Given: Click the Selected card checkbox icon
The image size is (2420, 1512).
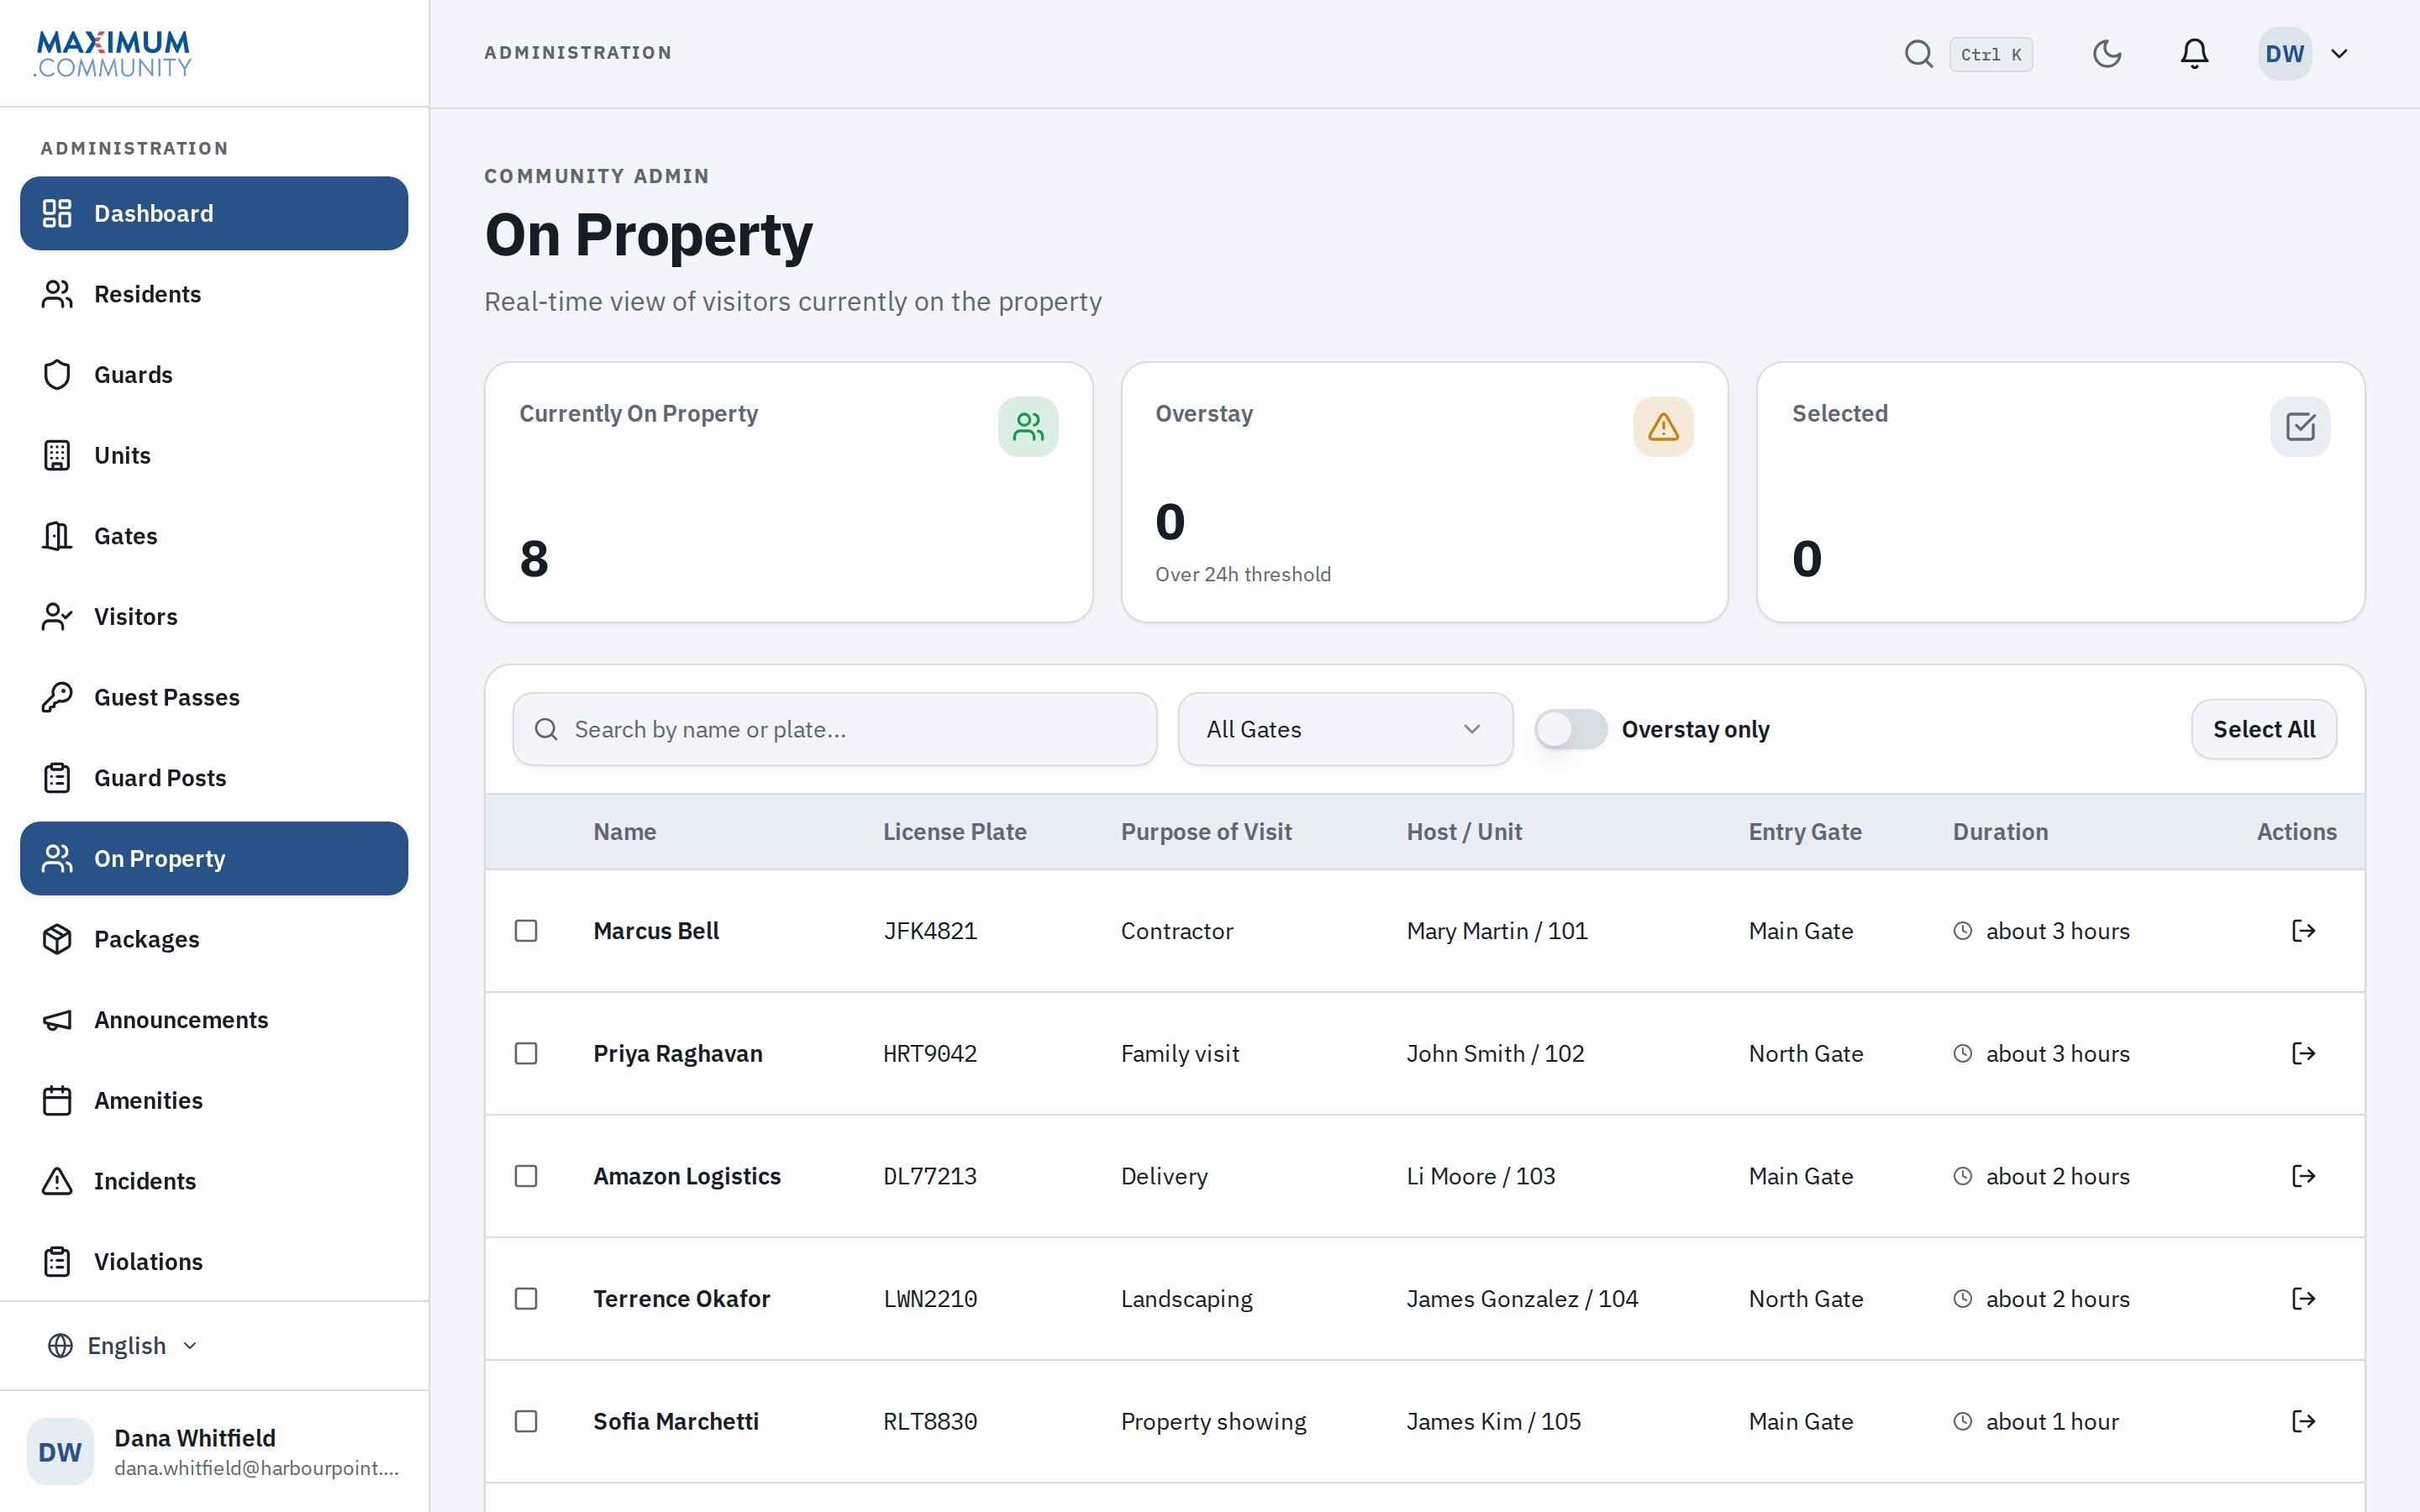Looking at the screenshot, I should [x=2300, y=427].
